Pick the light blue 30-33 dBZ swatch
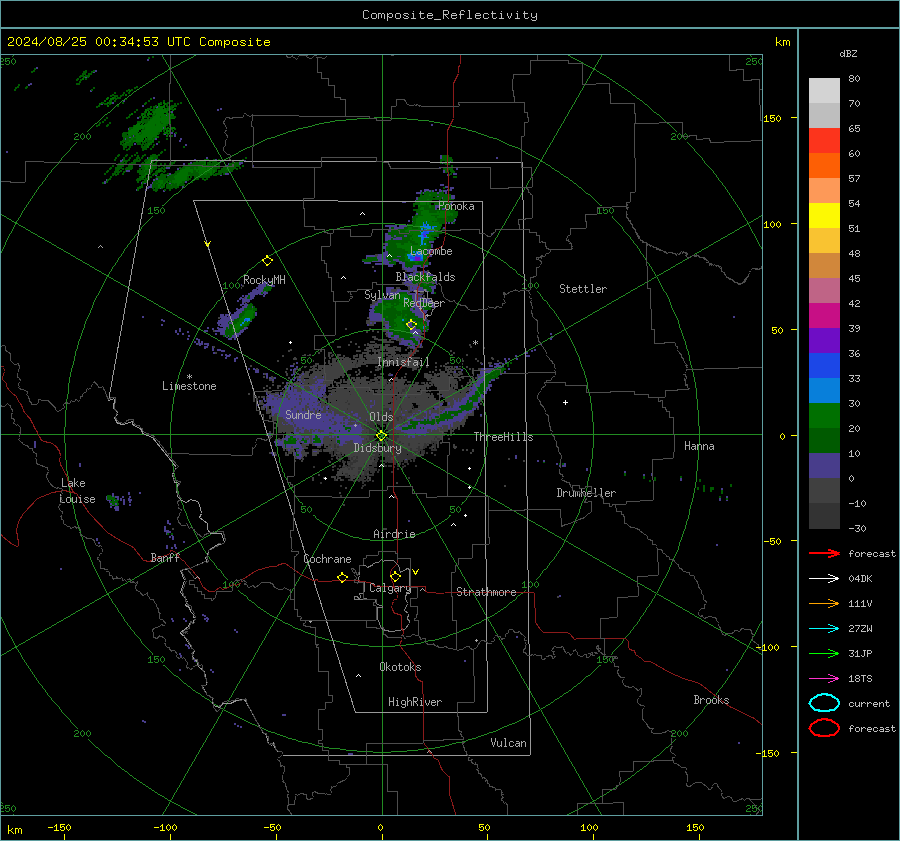This screenshot has height=841, width=900. (824, 390)
